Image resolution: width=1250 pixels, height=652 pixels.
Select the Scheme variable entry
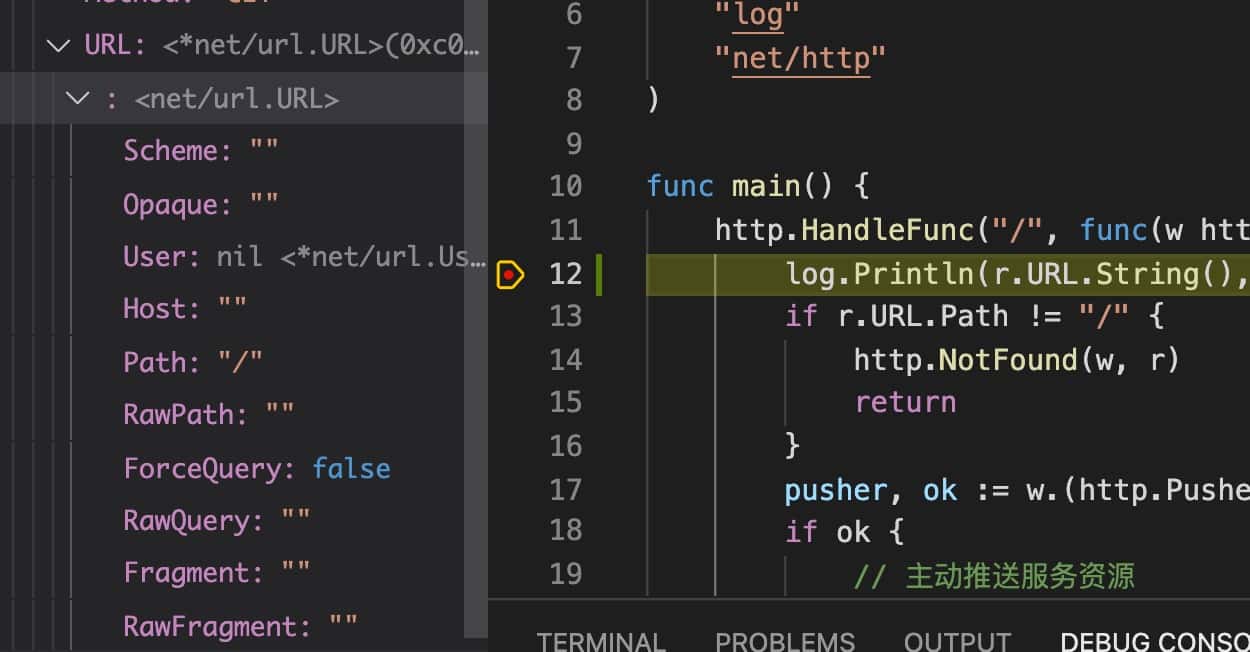point(244,151)
